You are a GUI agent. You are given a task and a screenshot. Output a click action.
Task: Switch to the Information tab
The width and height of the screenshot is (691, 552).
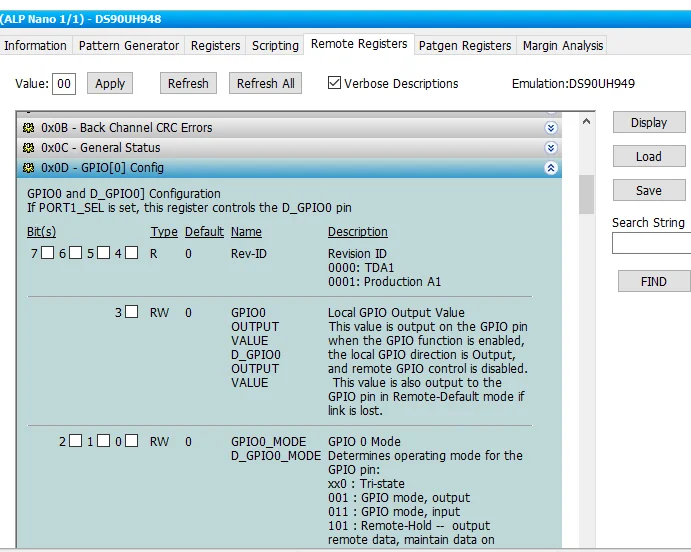(x=35, y=45)
